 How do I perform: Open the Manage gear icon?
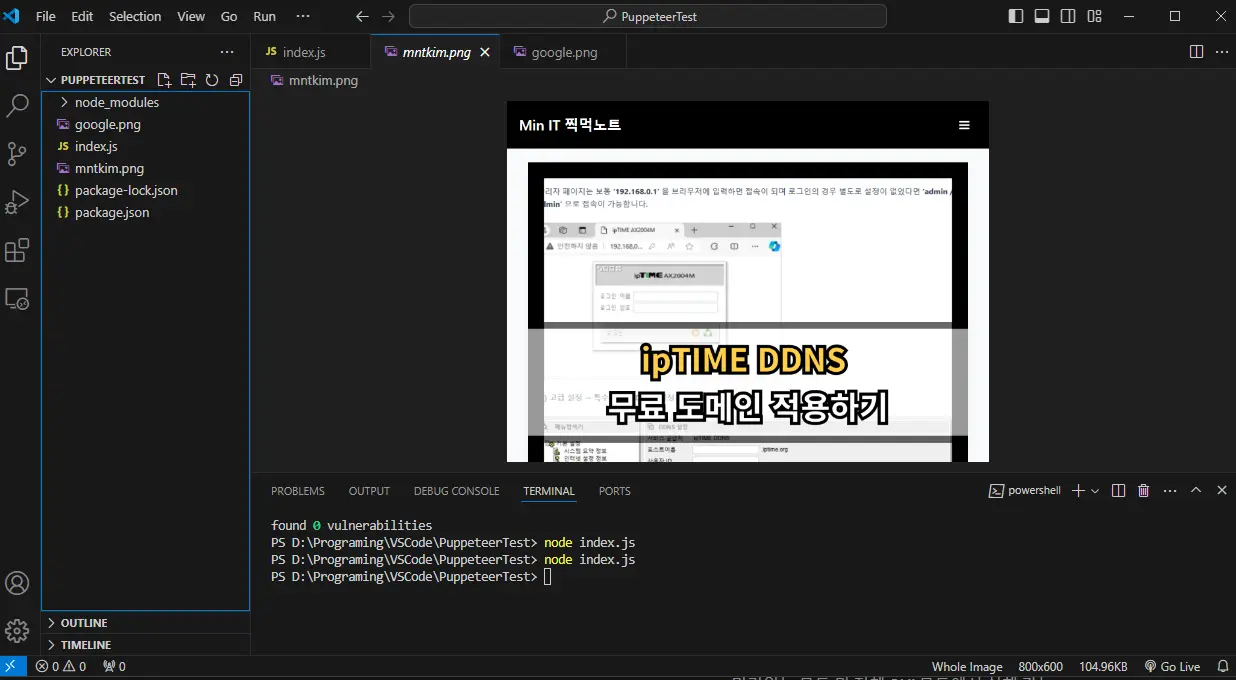[17, 631]
